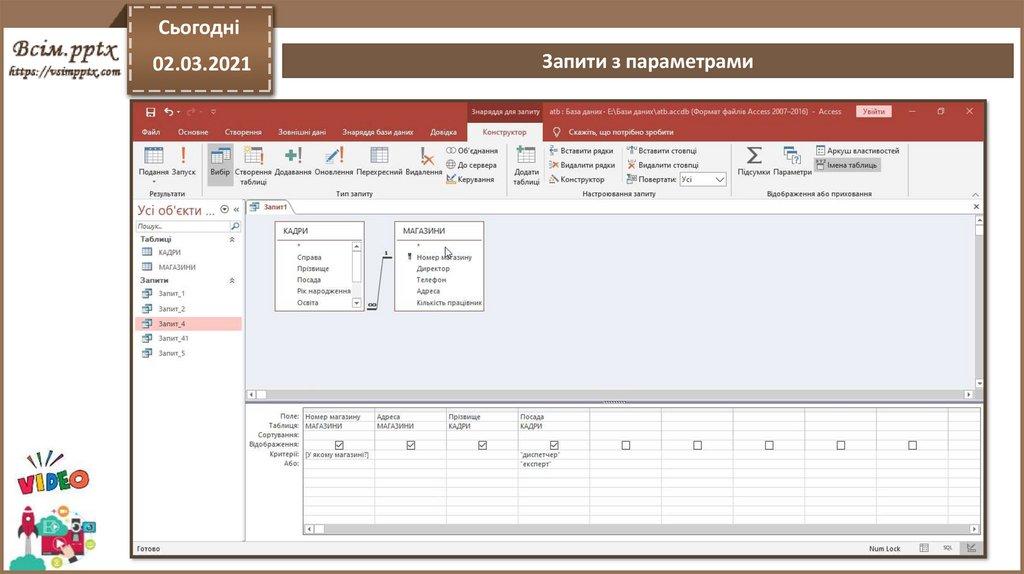This screenshot has width=1024, height=574.
Task: Toggle the Підсумки totals icon
Action: click(754, 160)
